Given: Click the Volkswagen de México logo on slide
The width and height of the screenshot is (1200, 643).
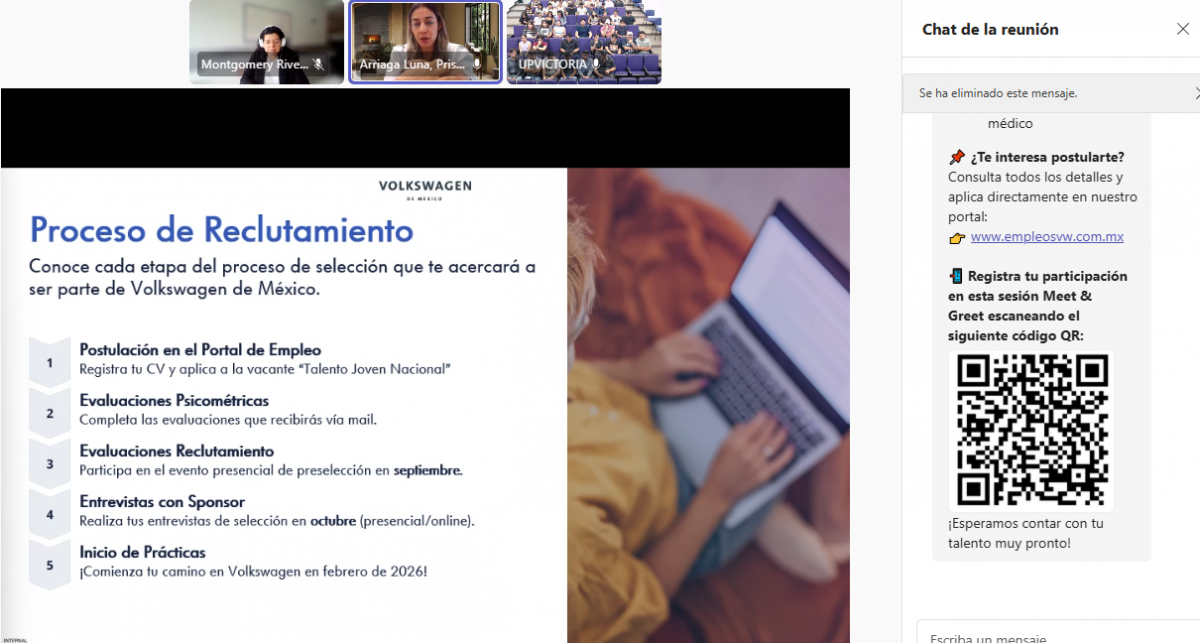Looking at the screenshot, I should pyautogui.click(x=425, y=190).
